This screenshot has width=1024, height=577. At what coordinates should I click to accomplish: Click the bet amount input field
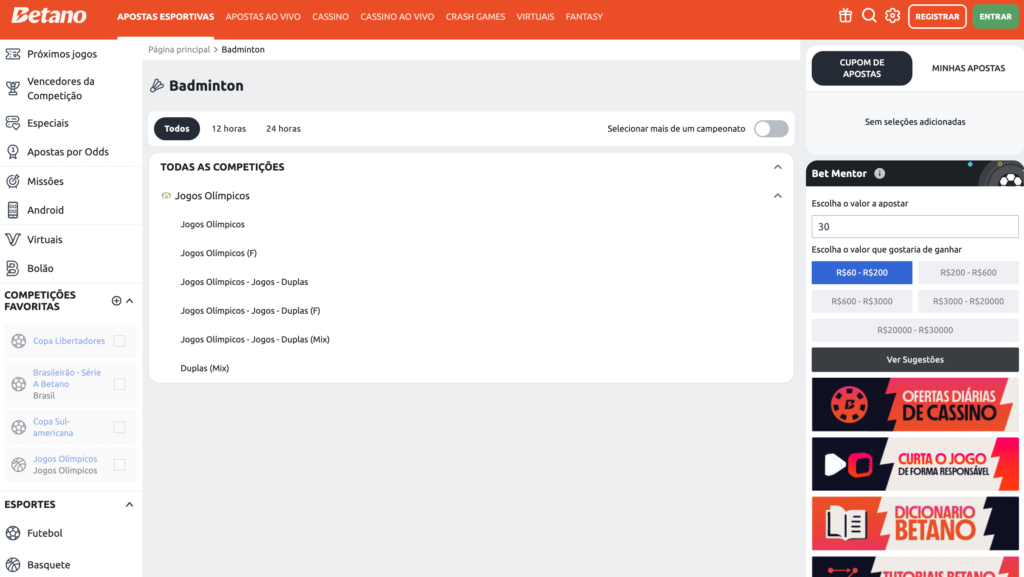click(915, 227)
